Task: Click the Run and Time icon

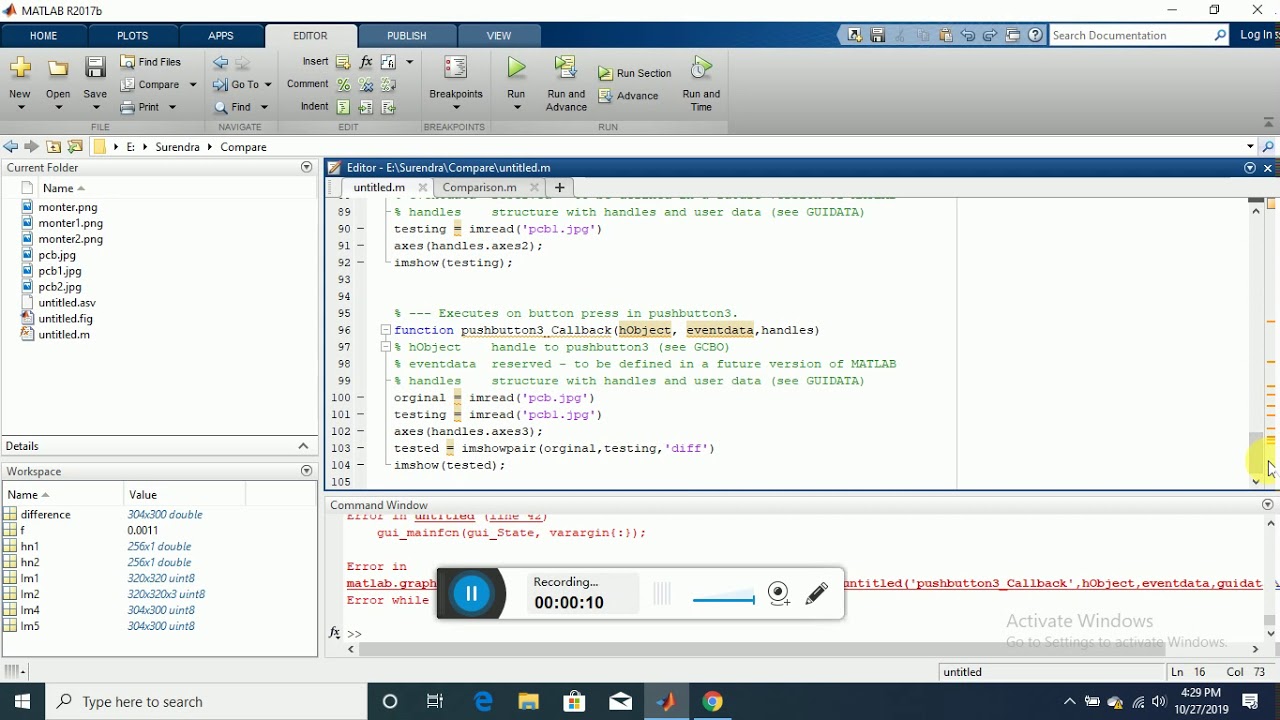Action: pyautogui.click(x=701, y=68)
